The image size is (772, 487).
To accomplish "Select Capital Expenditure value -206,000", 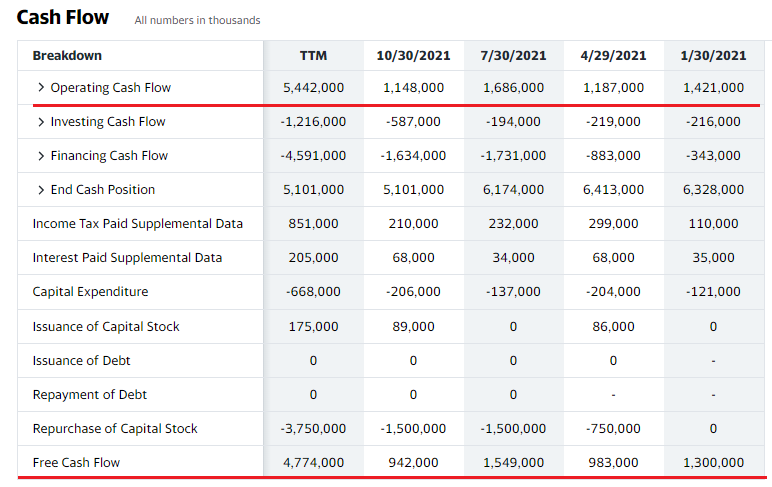I will pos(413,292).
